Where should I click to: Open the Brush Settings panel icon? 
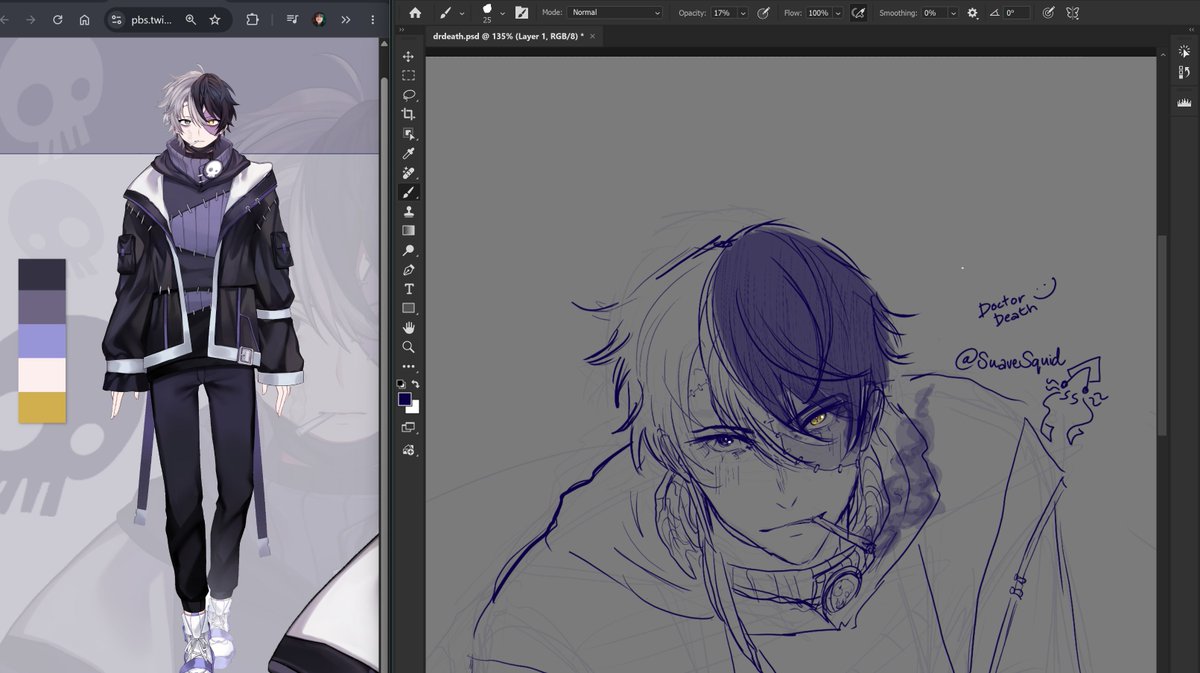point(522,13)
